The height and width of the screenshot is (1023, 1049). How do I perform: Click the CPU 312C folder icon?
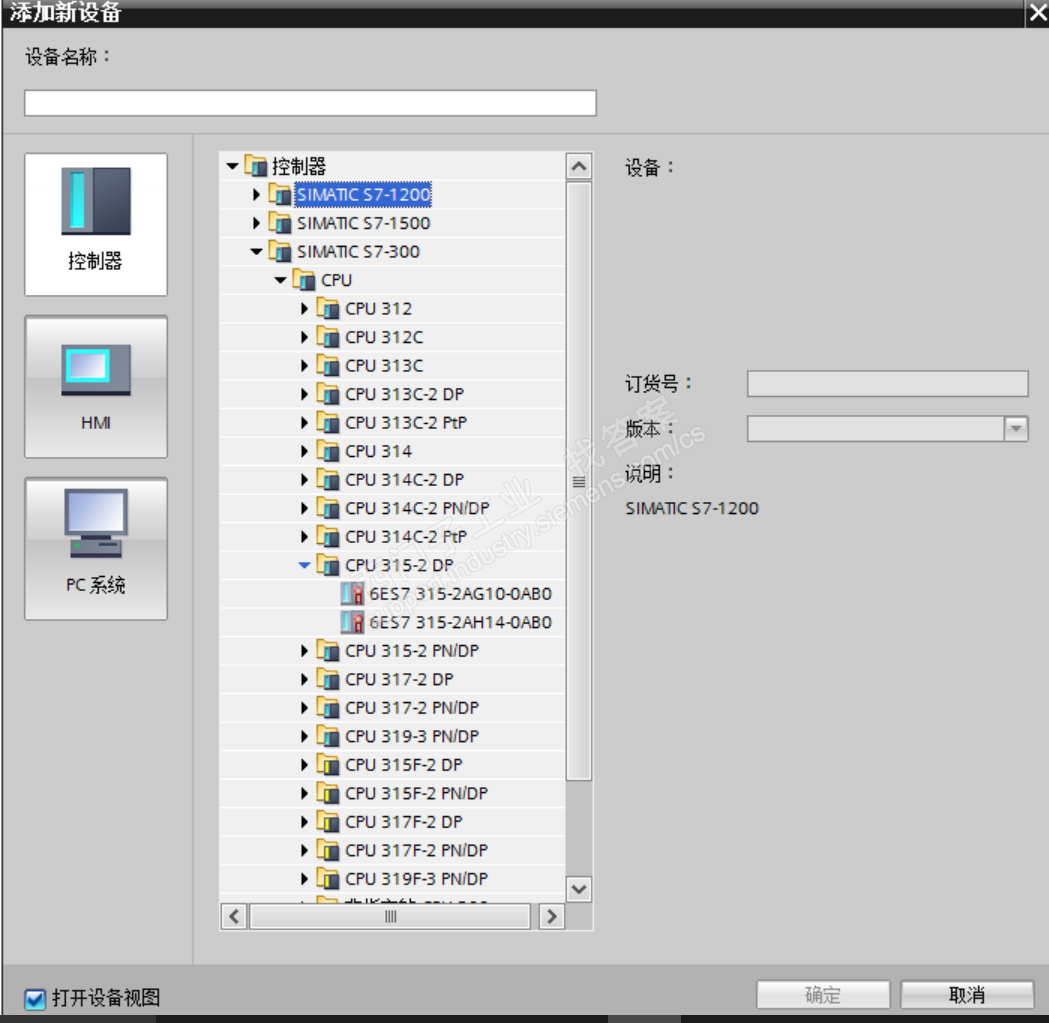point(328,337)
